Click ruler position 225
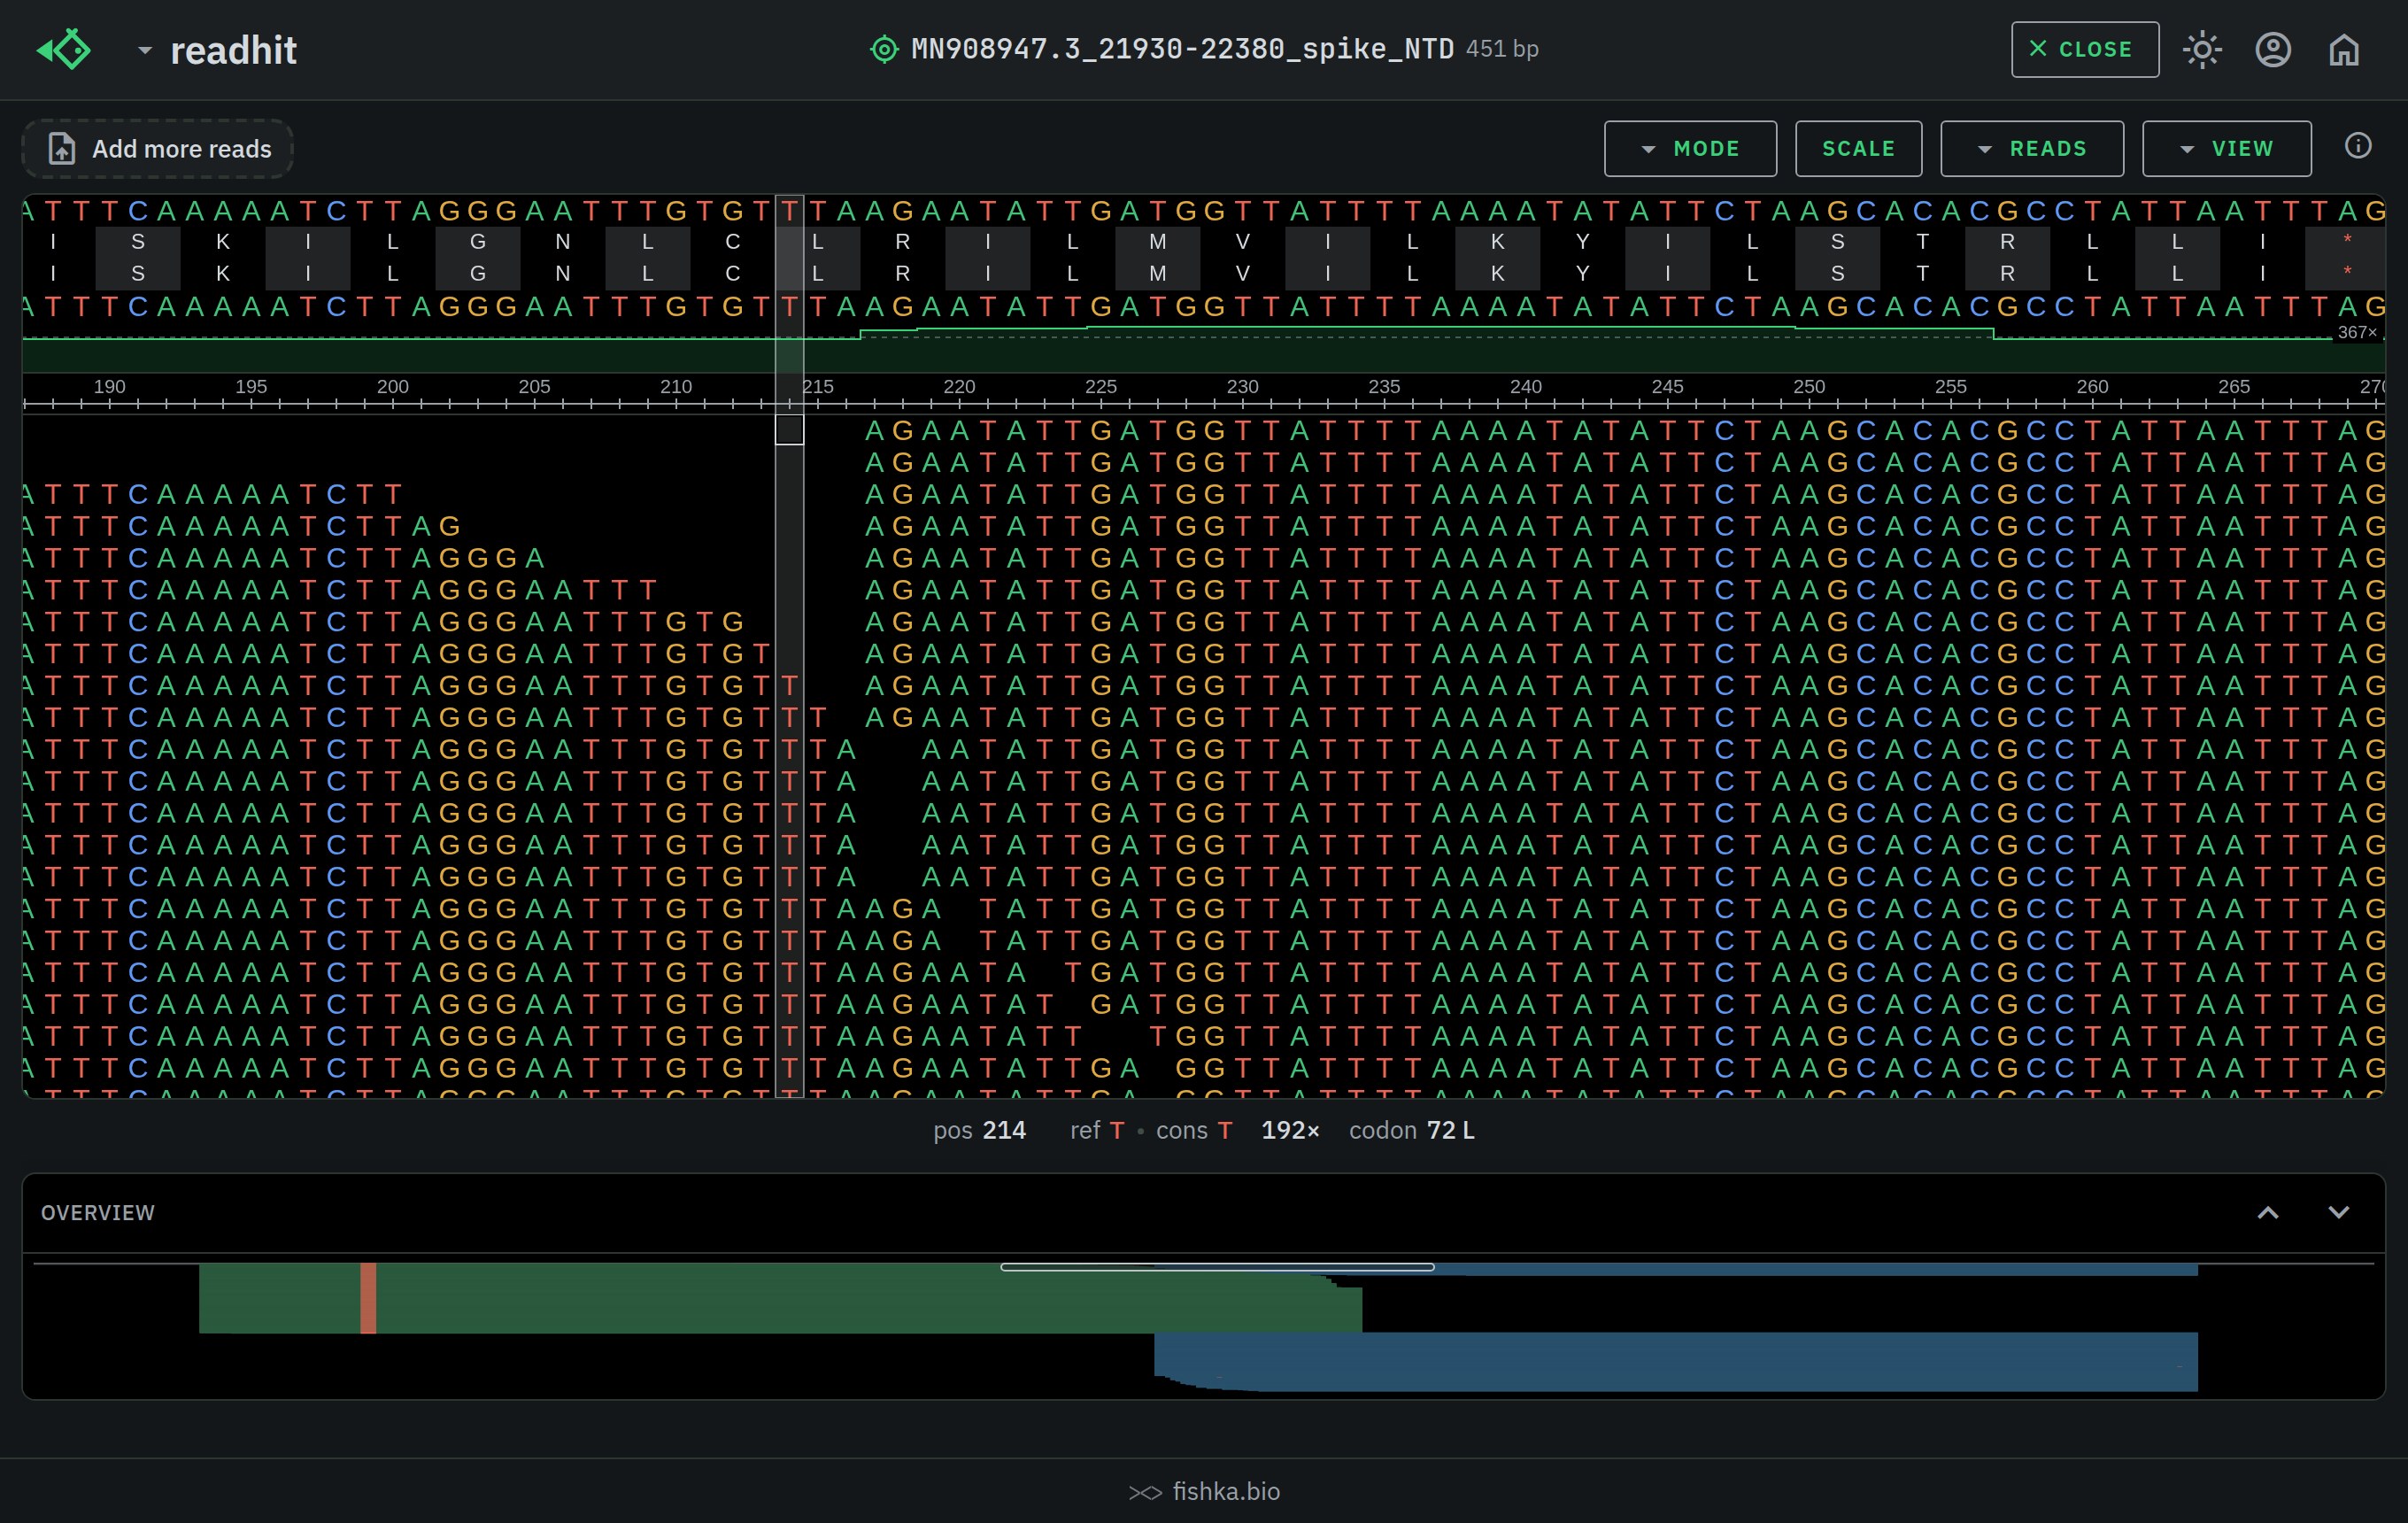2408x1523 pixels. coord(1101,386)
